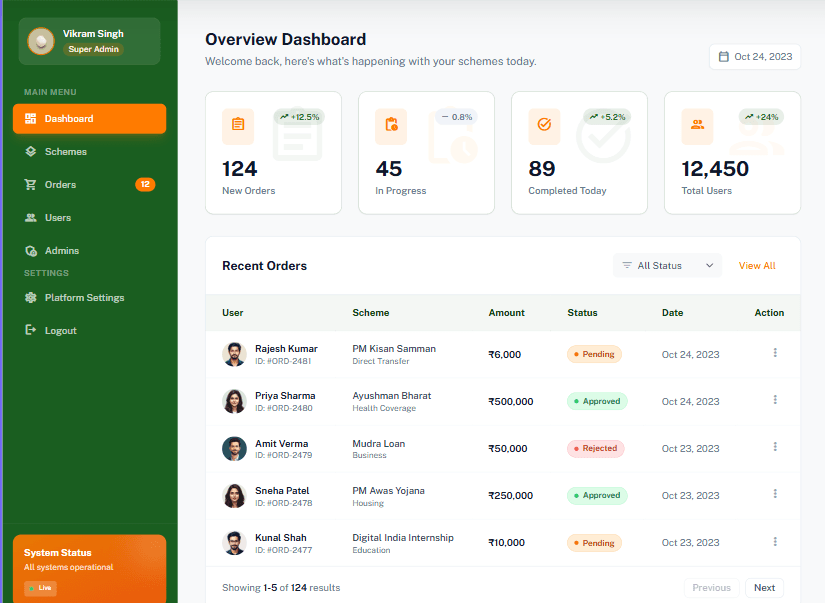The width and height of the screenshot is (825, 603).
Task: Click the Next pagination button
Action: click(764, 588)
